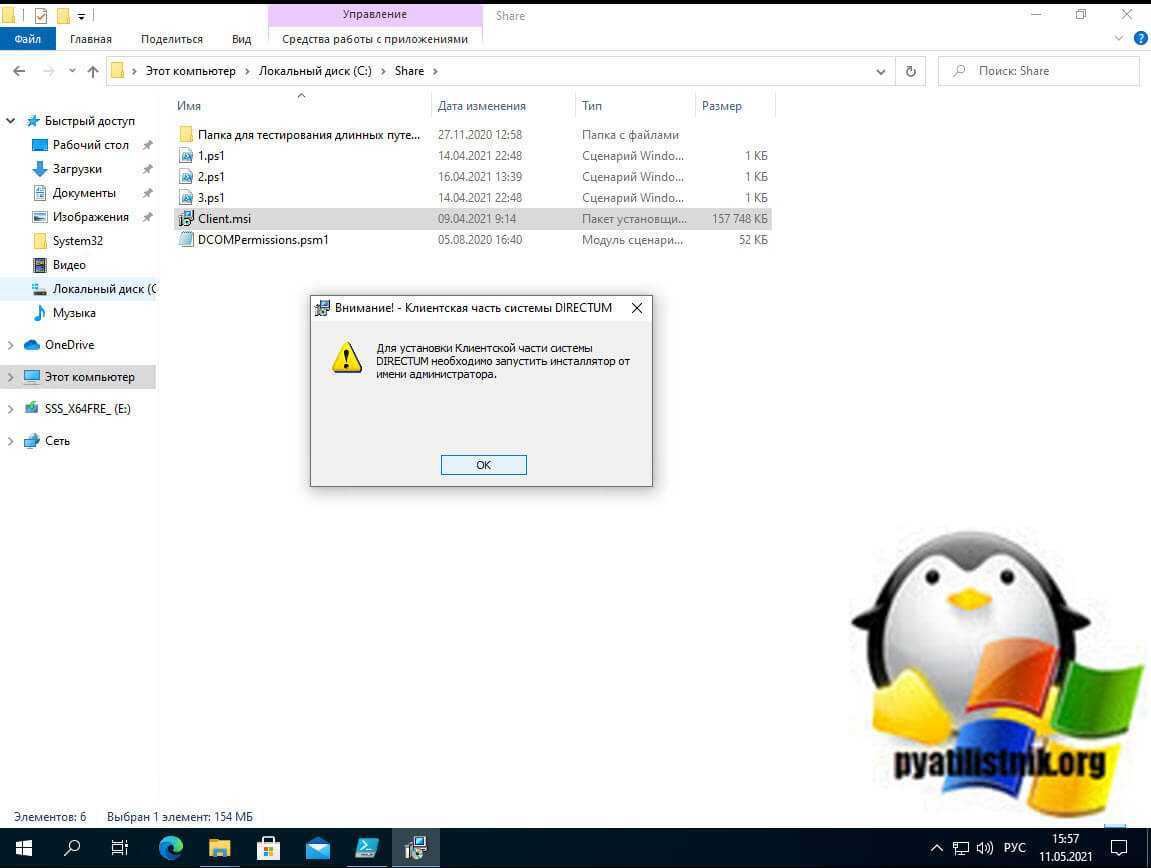Open the address bar history dropdown

coord(880,71)
